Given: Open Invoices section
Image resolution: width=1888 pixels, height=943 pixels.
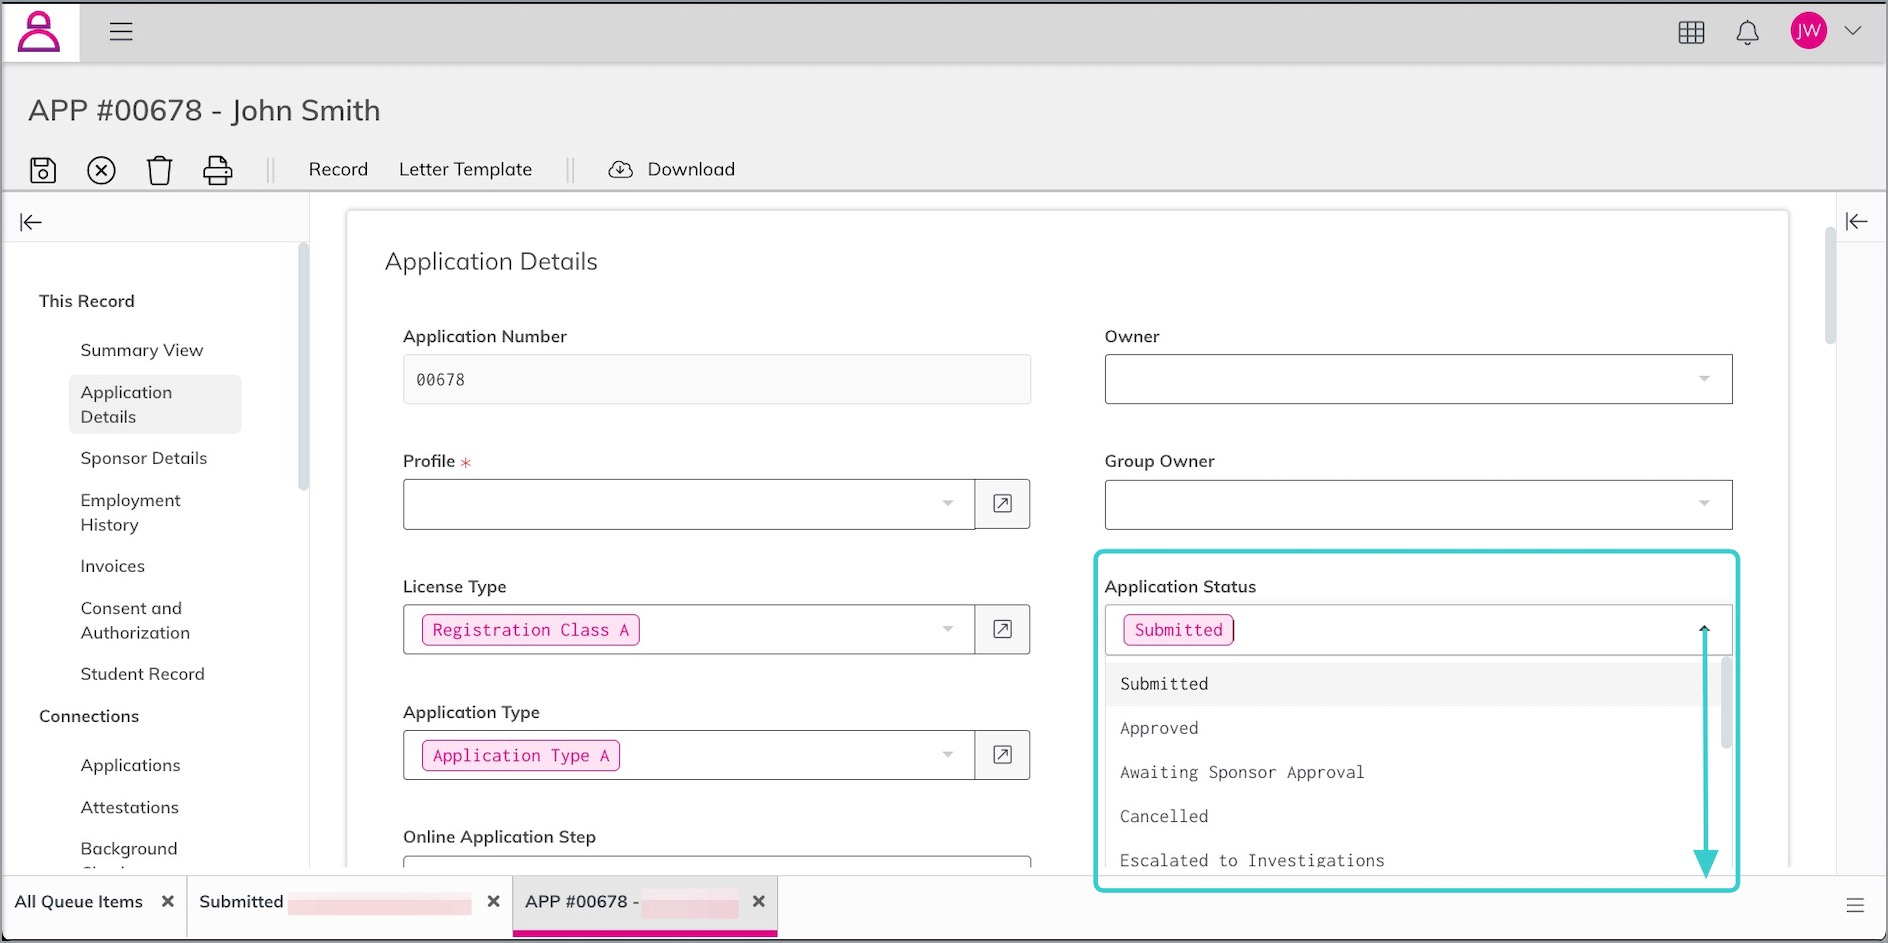Looking at the screenshot, I should (x=113, y=566).
